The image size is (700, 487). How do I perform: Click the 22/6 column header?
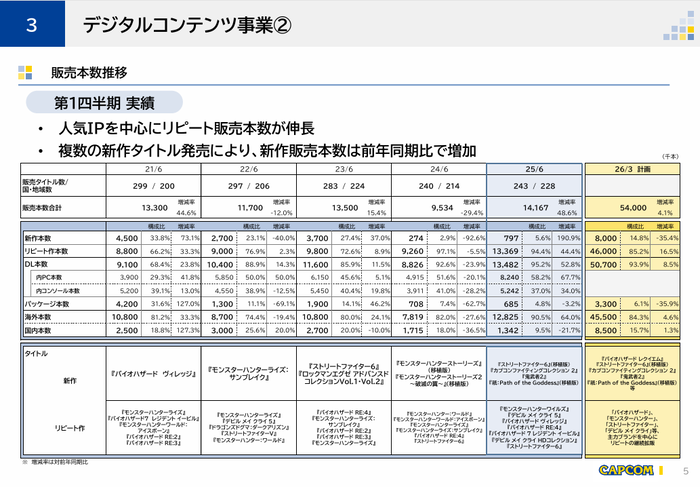(x=249, y=169)
